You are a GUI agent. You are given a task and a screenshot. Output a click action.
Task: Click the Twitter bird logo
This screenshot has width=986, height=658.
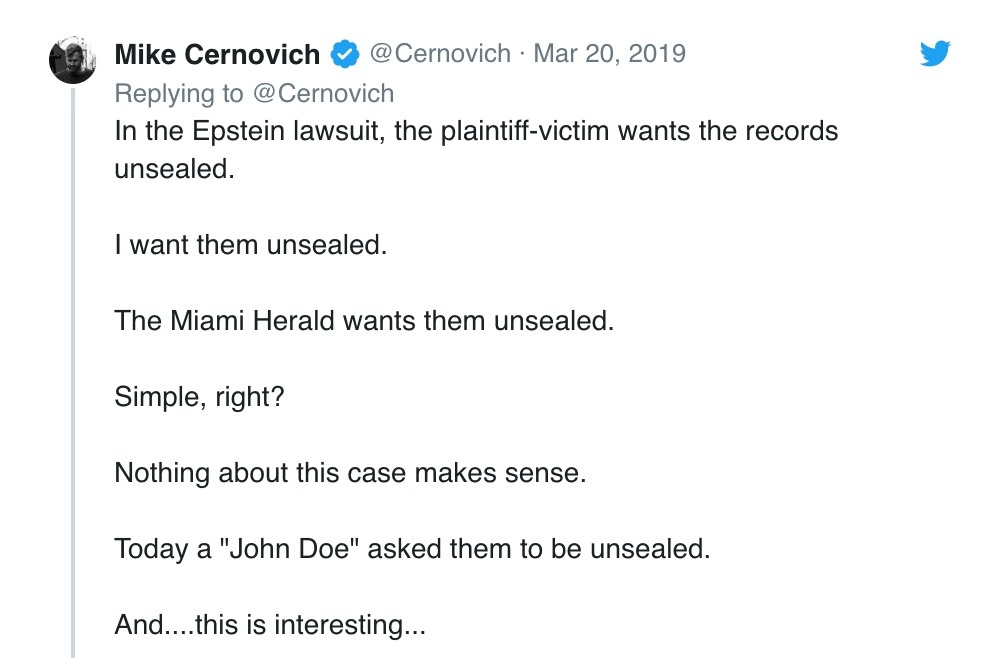click(935, 53)
